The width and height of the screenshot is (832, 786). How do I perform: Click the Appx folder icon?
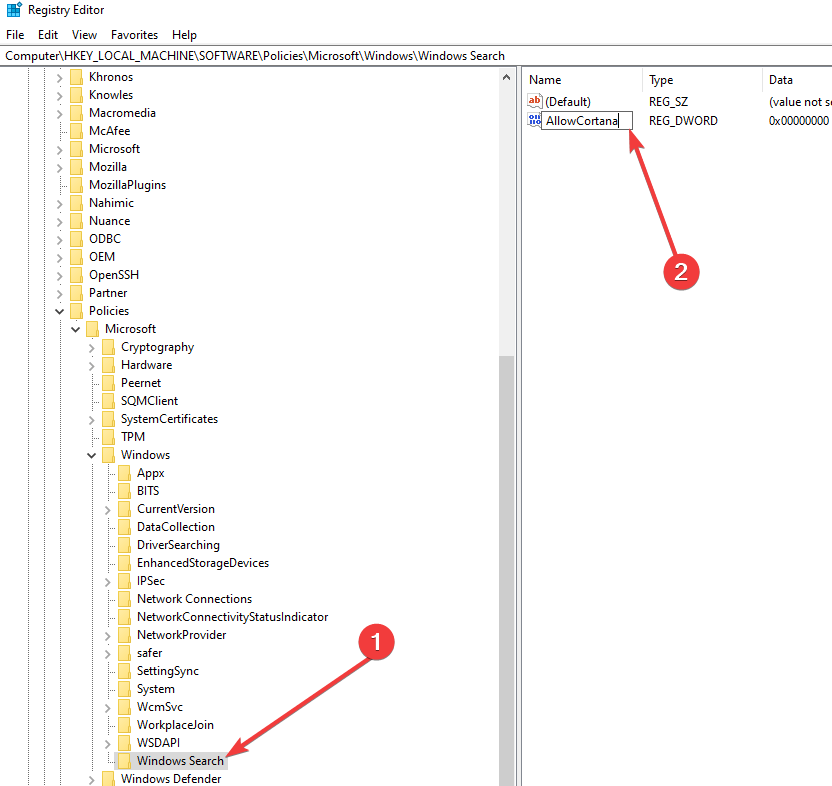tap(125, 473)
